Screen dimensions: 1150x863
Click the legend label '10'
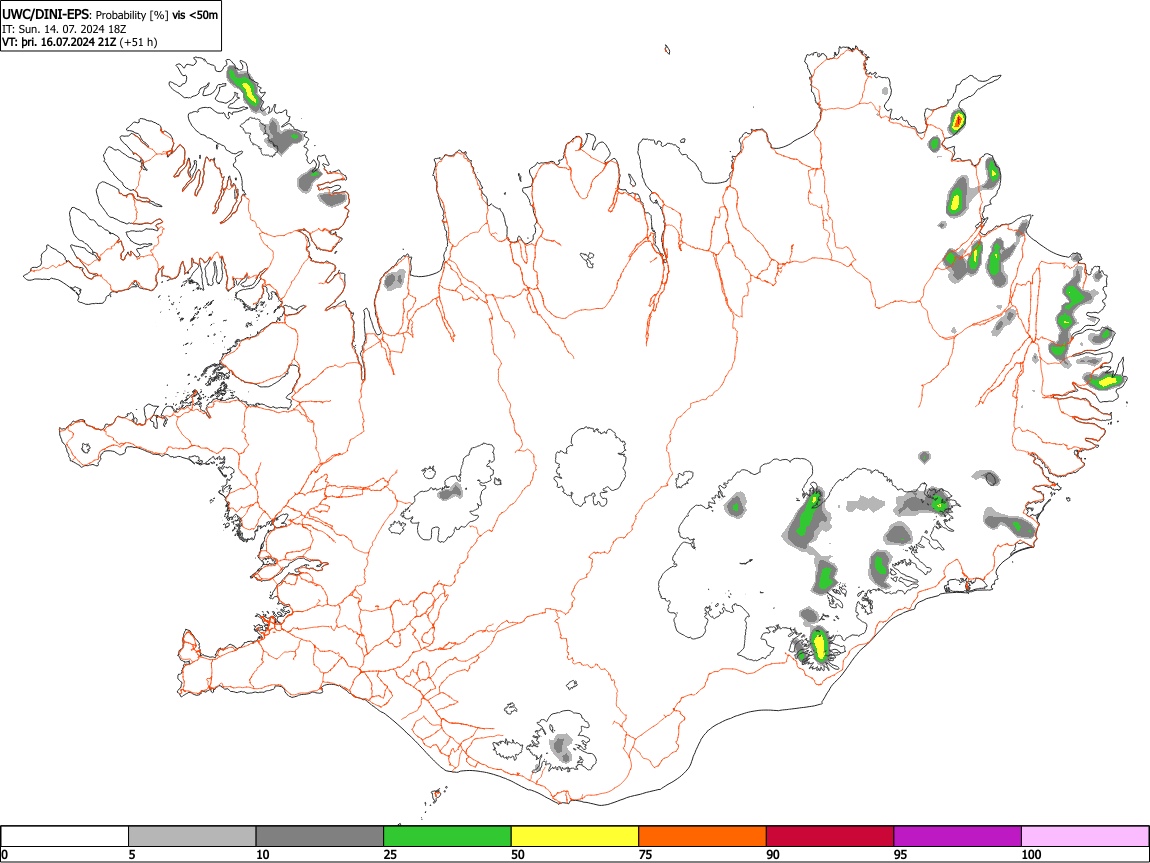[x=263, y=854]
